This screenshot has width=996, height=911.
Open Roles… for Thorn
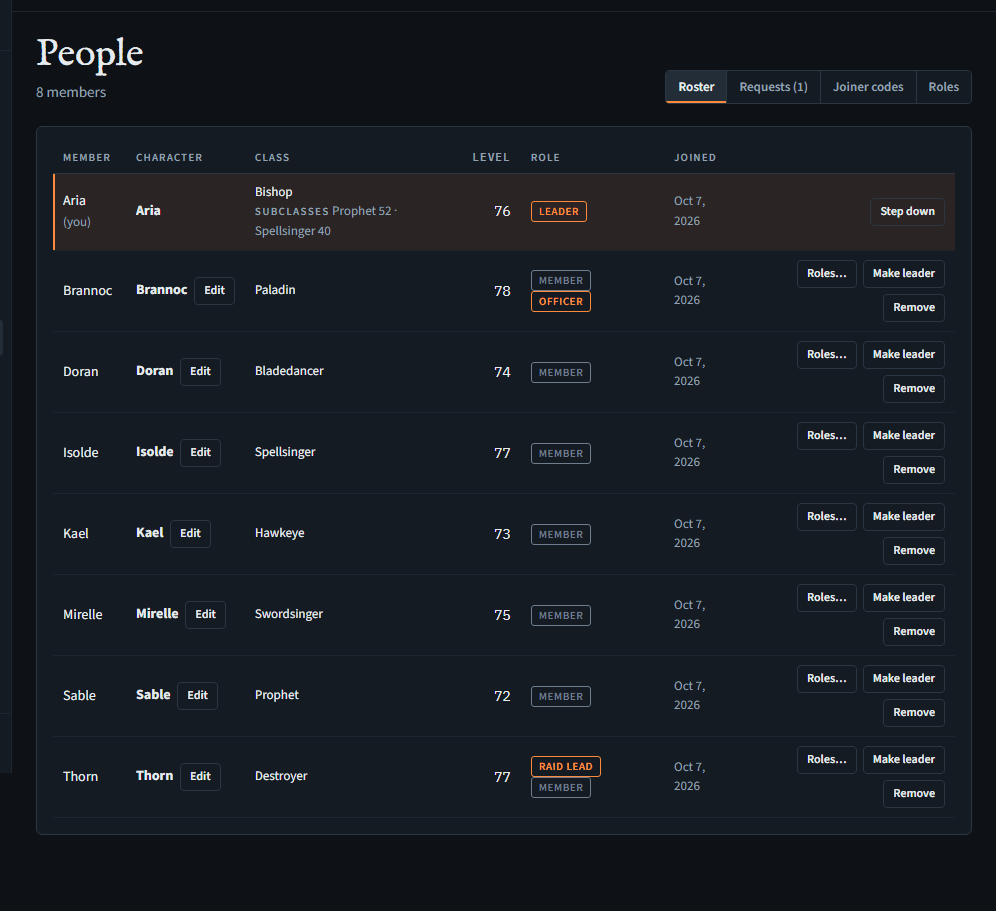pos(826,760)
